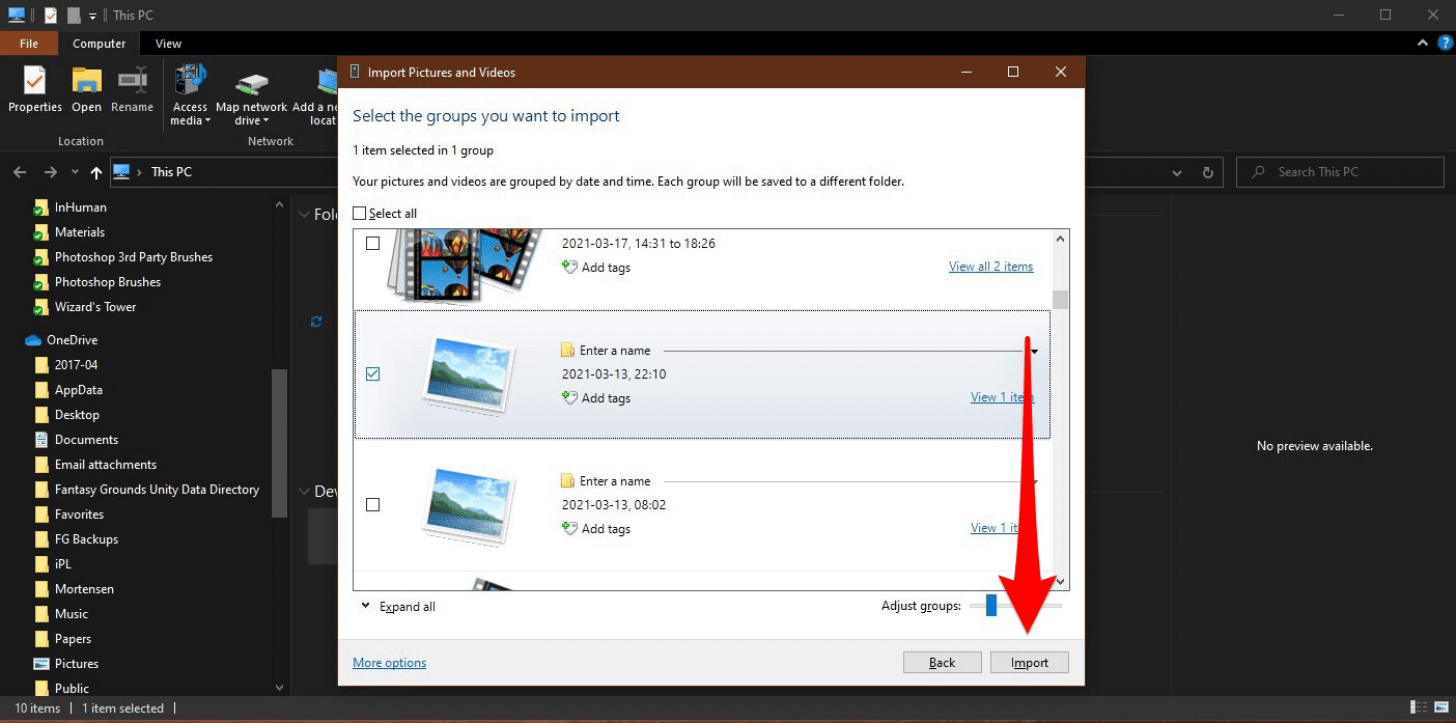This screenshot has width=1456, height=723.
Task: Expand all groups in the import dialog
Action: coord(398,607)
